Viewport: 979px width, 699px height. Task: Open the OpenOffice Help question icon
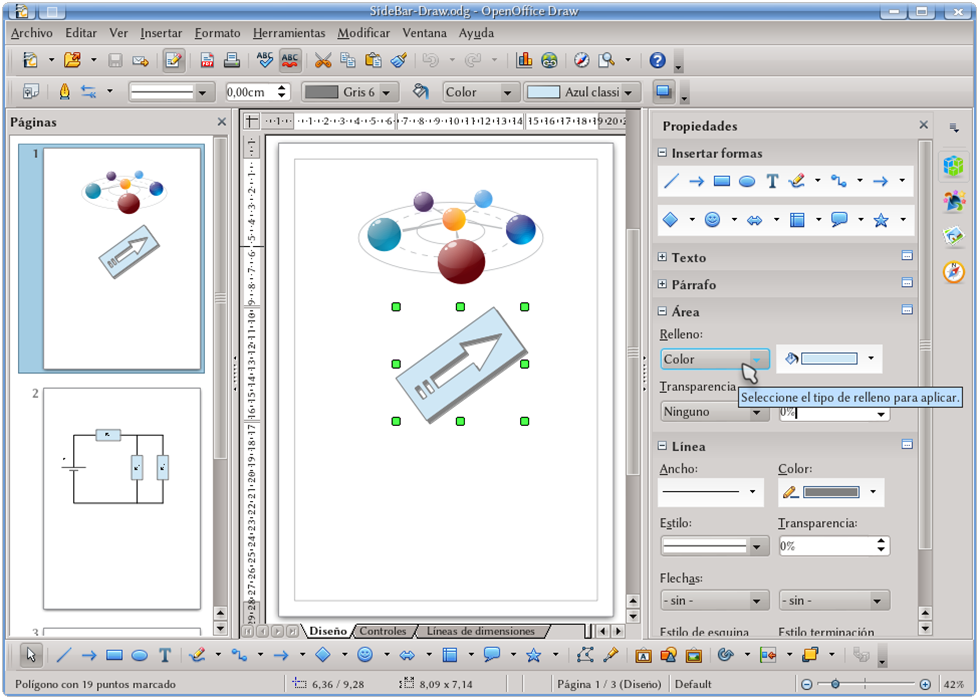(657, 60)
